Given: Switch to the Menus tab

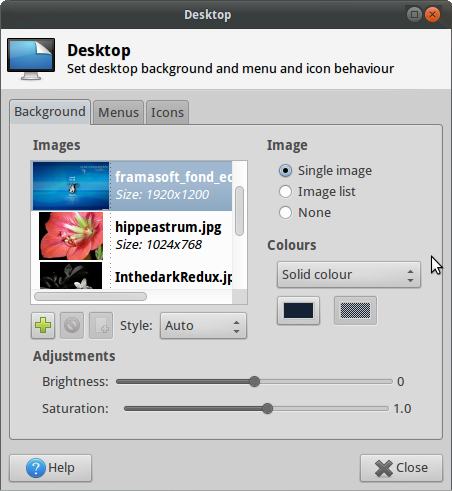Looking at the screenshot, I should click(x=118, y=113).
